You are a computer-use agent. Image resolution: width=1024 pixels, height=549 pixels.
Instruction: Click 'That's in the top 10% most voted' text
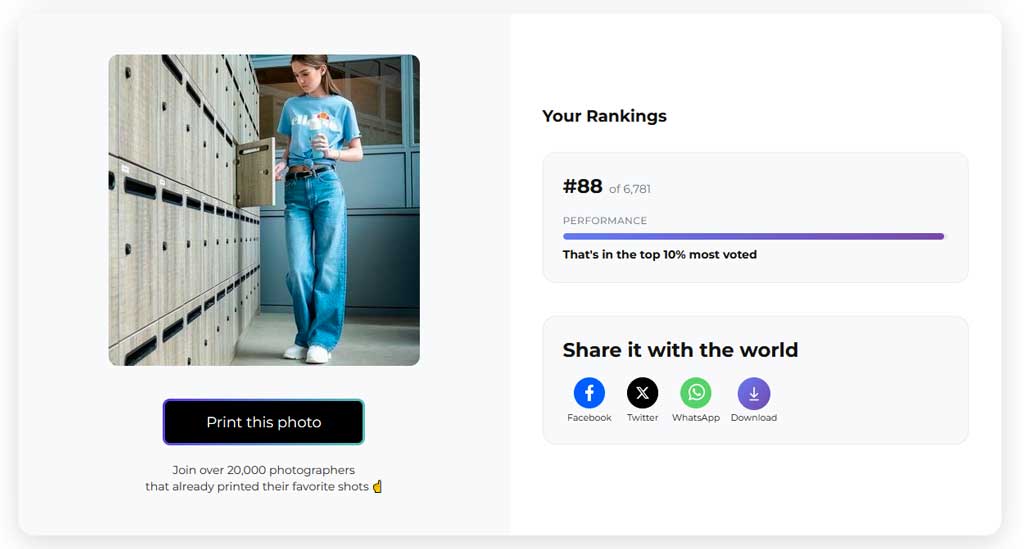(x=660, y=255)
